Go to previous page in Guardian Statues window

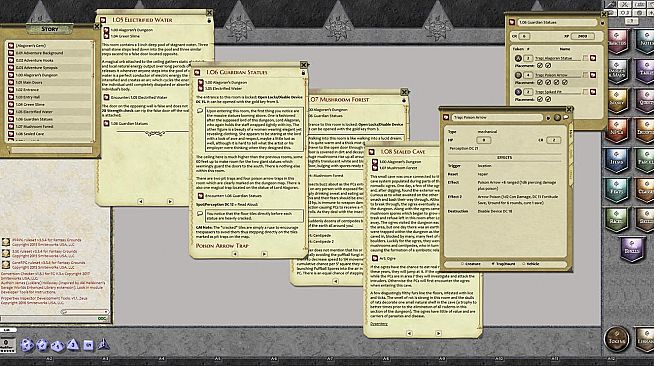[235, 254]
